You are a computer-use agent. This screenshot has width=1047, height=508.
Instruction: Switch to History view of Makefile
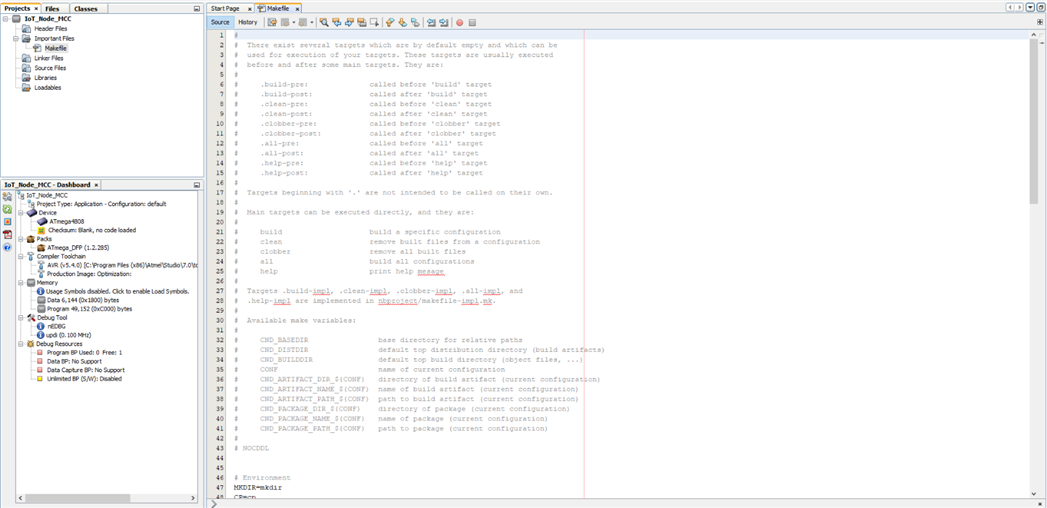click(x=248, y=22)
